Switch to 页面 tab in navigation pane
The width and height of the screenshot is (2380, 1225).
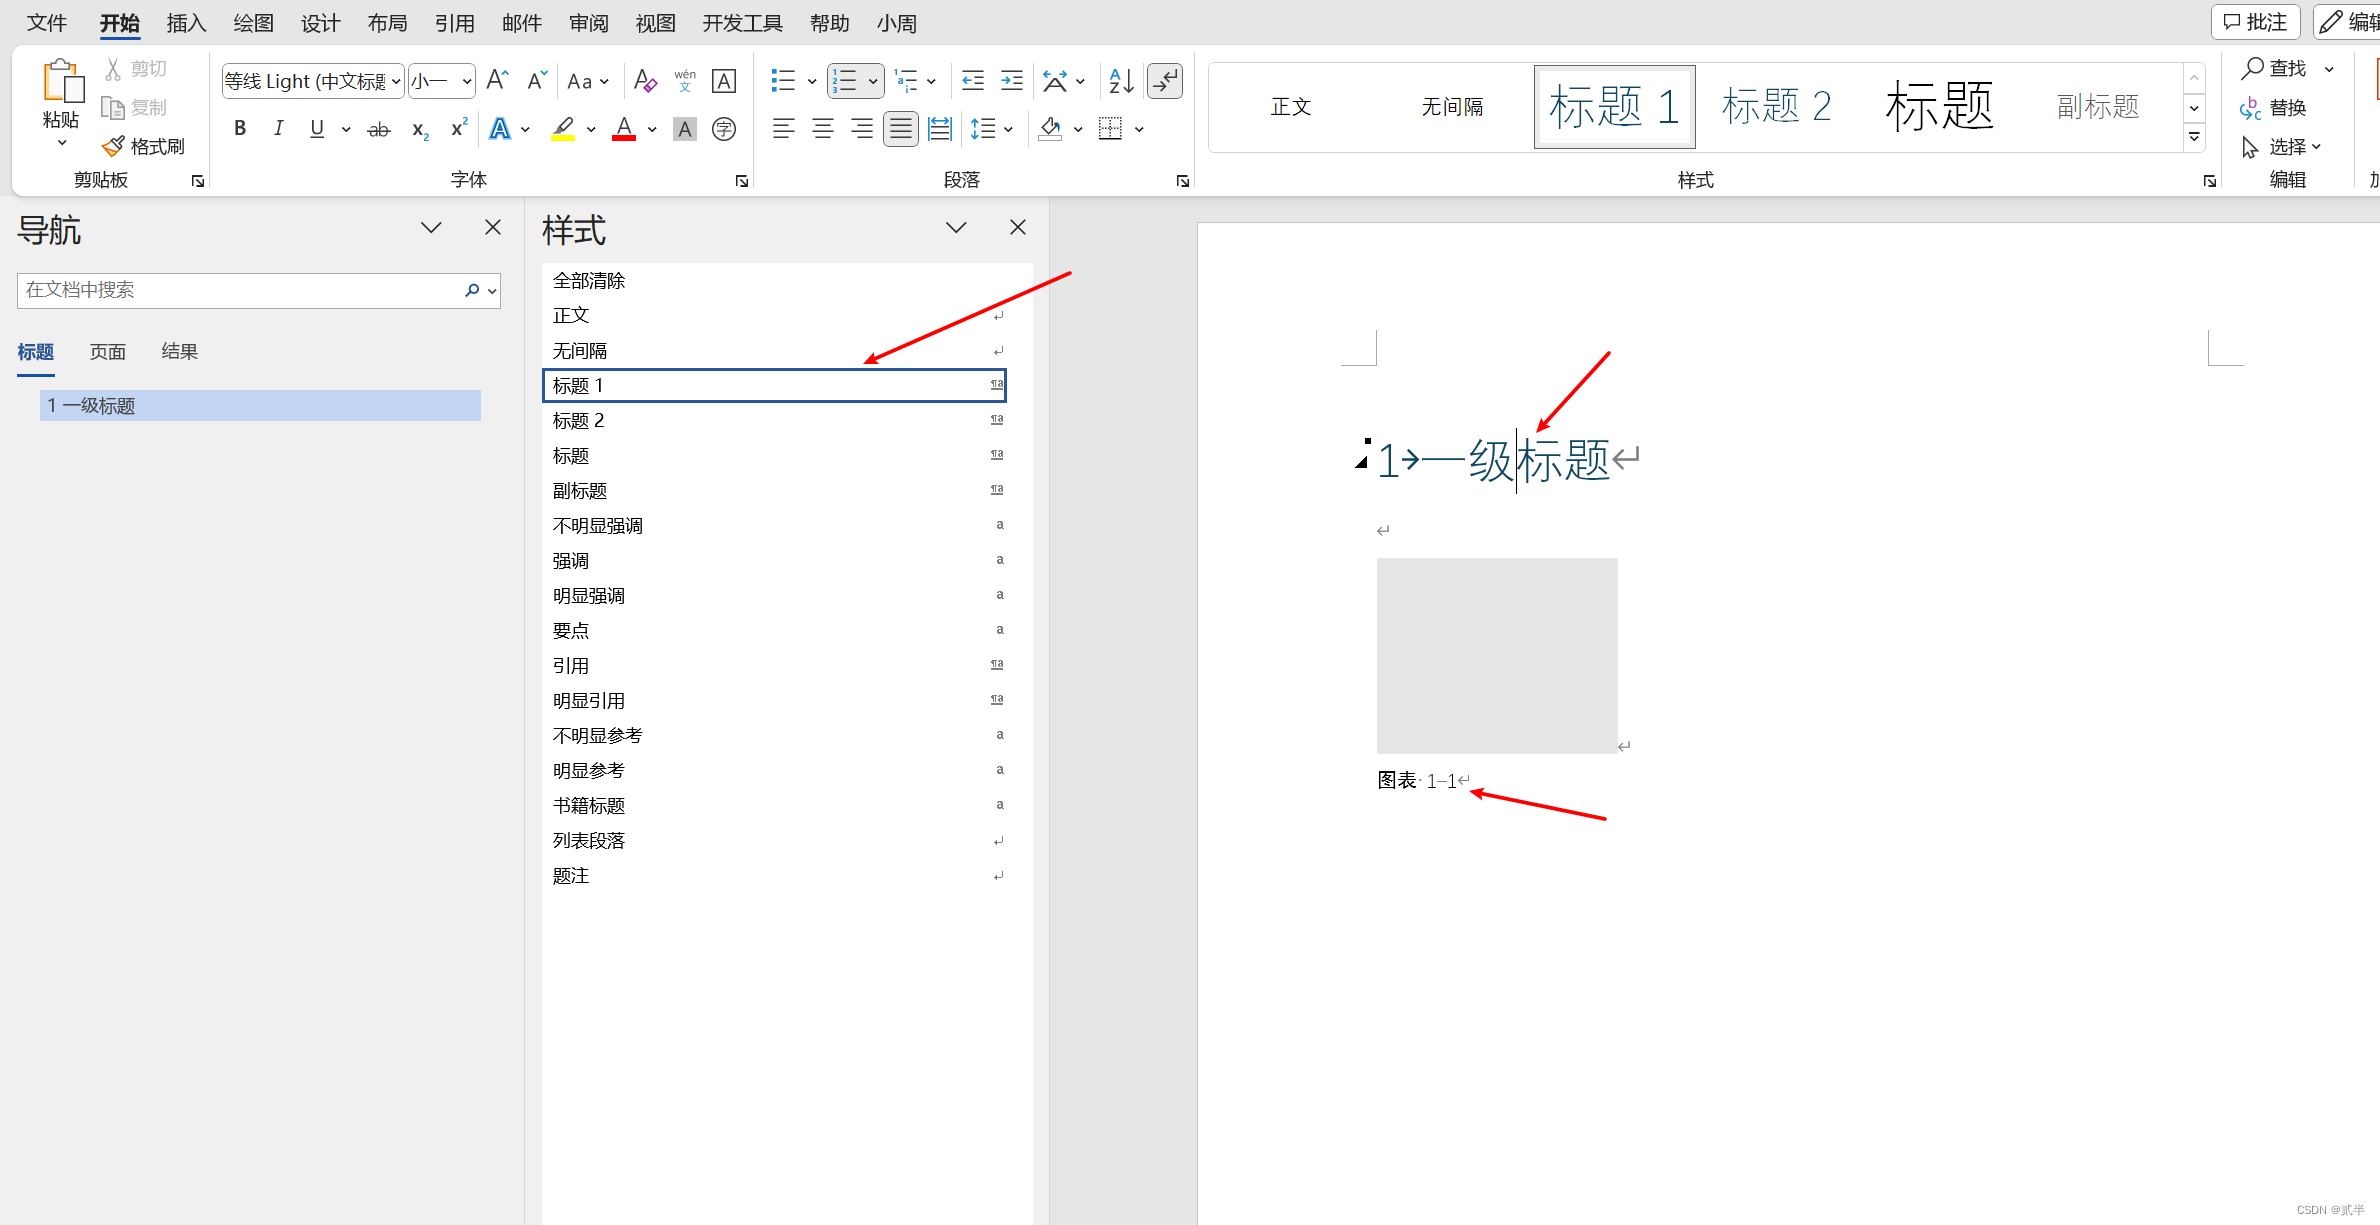click(107, 352)
